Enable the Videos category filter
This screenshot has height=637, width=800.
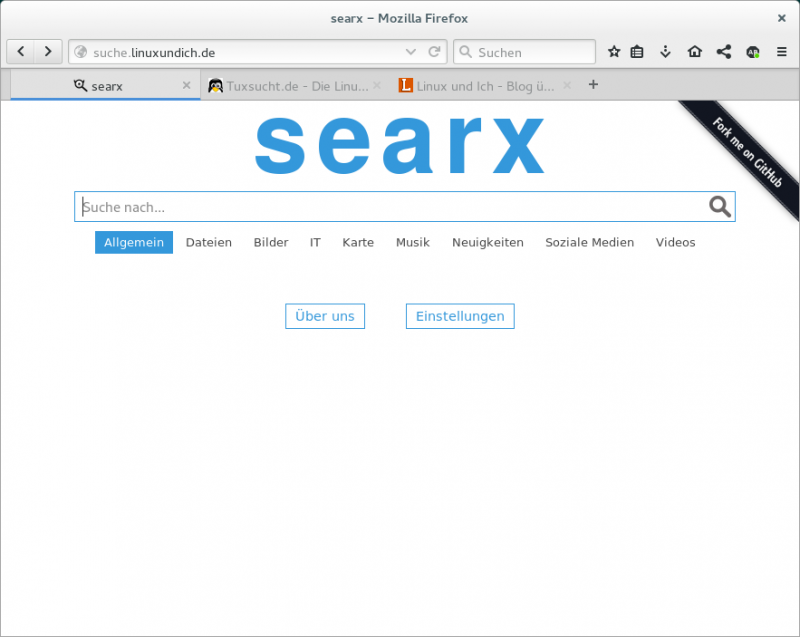pyautogui.click(x=675, y=242)
